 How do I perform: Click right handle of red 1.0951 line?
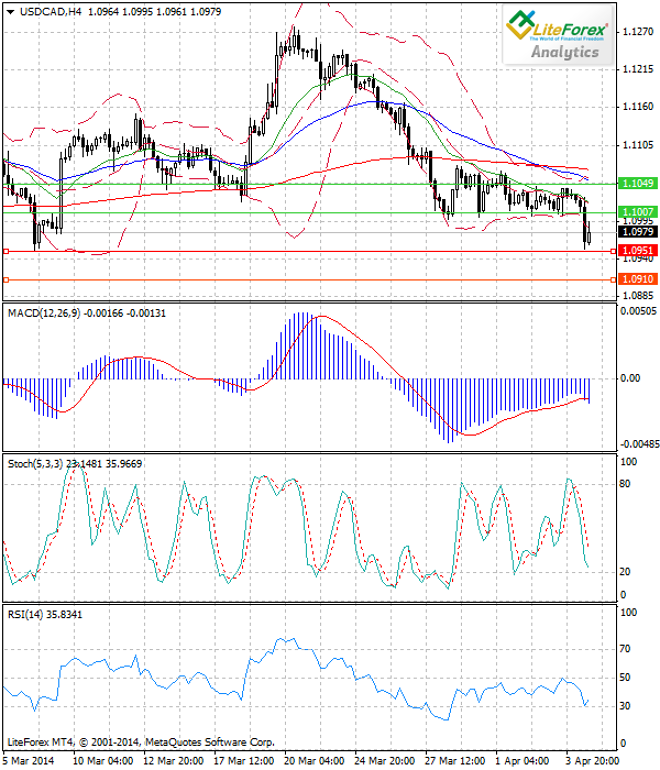click(x=613, y=251)
